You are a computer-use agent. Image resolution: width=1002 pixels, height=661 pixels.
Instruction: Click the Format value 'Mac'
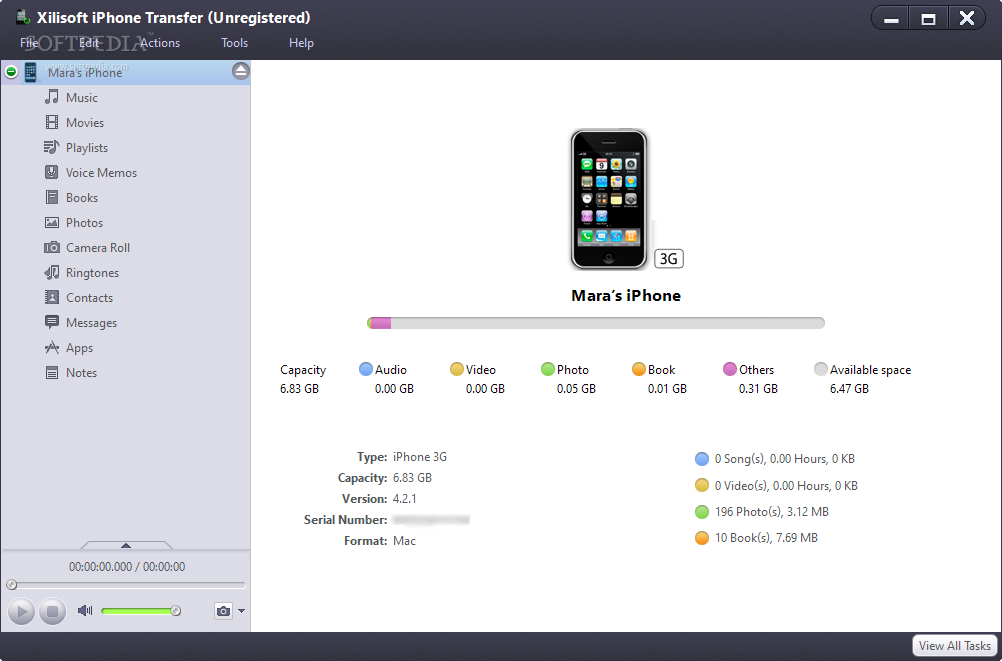404,541
